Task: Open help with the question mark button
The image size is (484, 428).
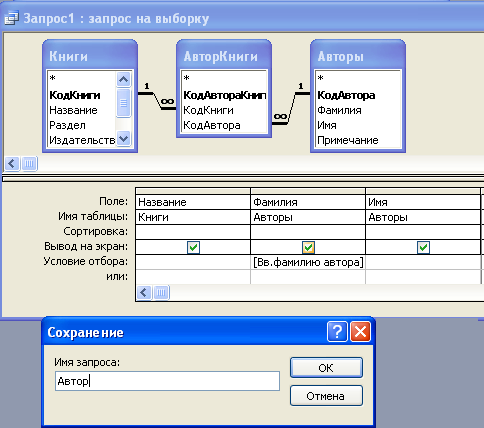Action: pyautogui.click(x=337, y=332)
